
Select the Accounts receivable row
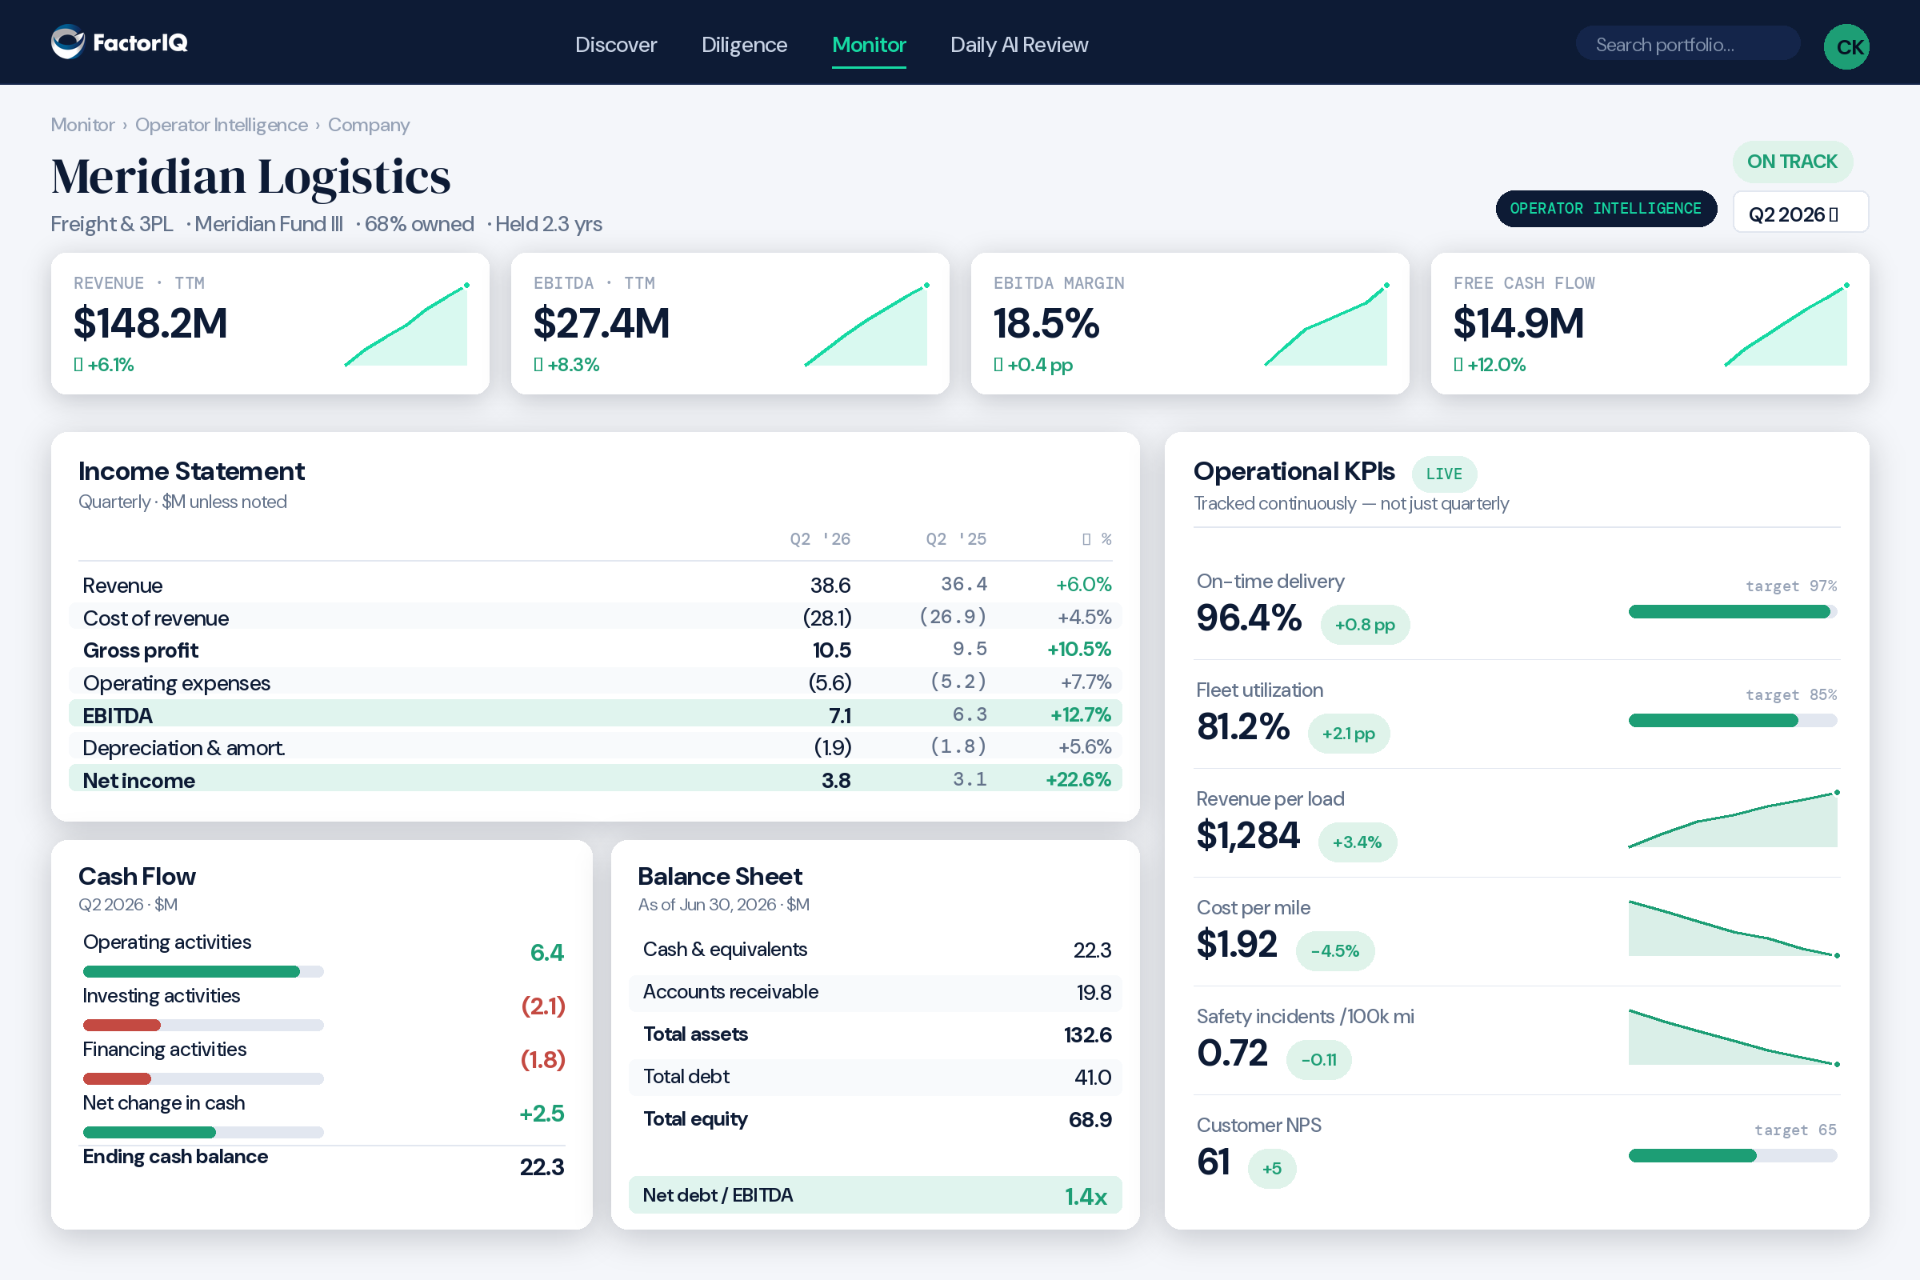[x=876, y=992]
